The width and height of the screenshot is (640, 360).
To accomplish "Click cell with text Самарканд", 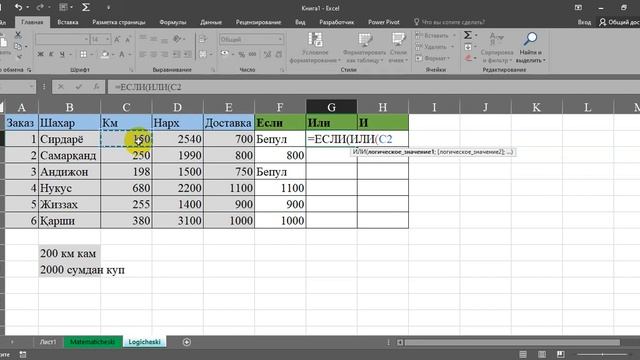I will coord(69,156).
